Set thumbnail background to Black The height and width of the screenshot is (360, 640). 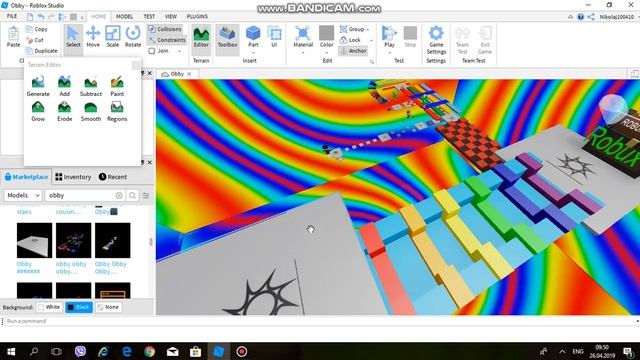(78, 307)
